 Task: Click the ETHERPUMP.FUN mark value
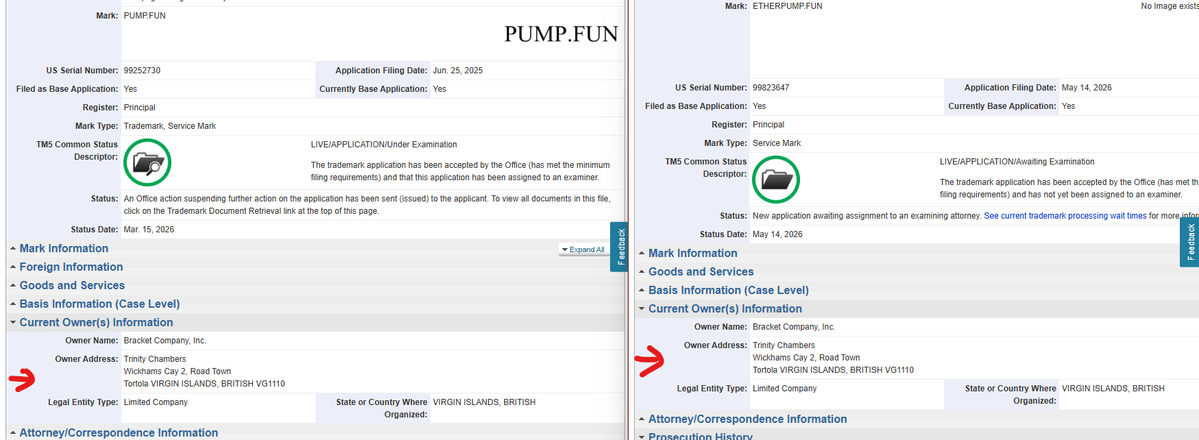tap(788, 6)
